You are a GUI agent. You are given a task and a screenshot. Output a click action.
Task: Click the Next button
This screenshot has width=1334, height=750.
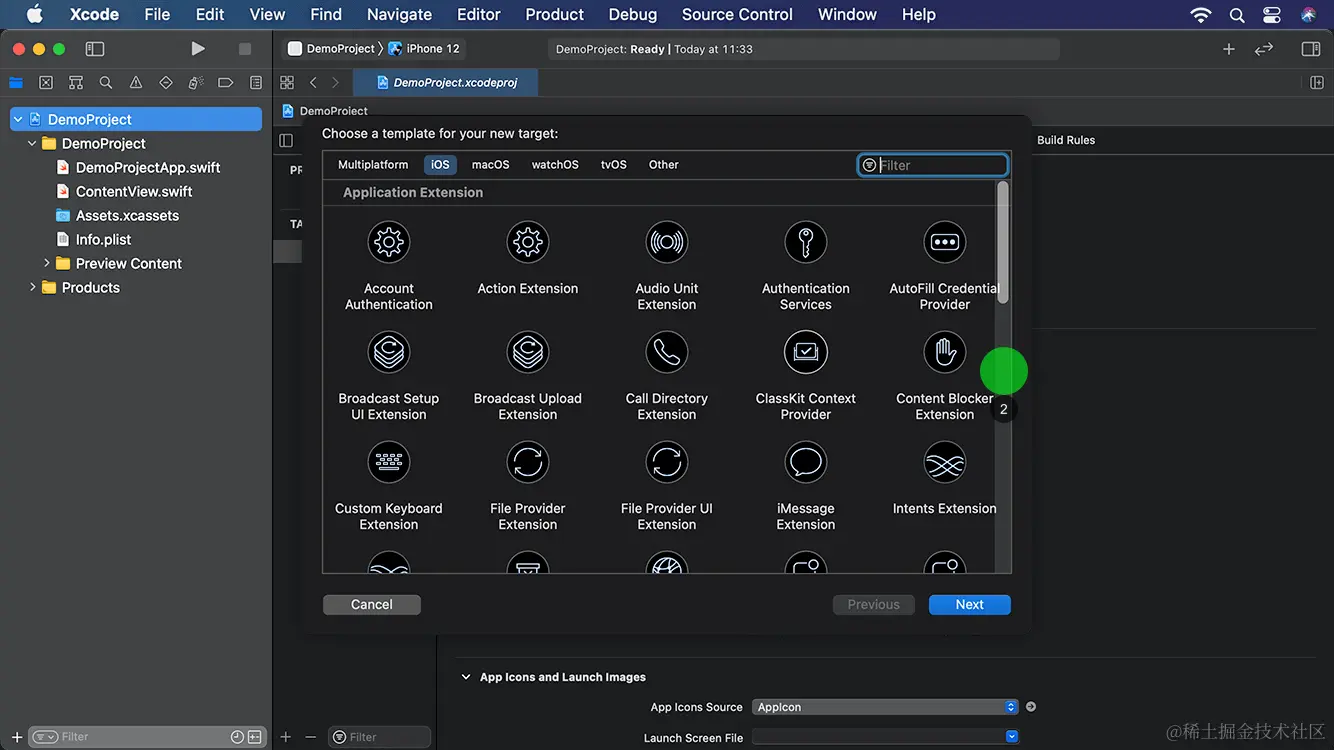[x=969, y=604]
